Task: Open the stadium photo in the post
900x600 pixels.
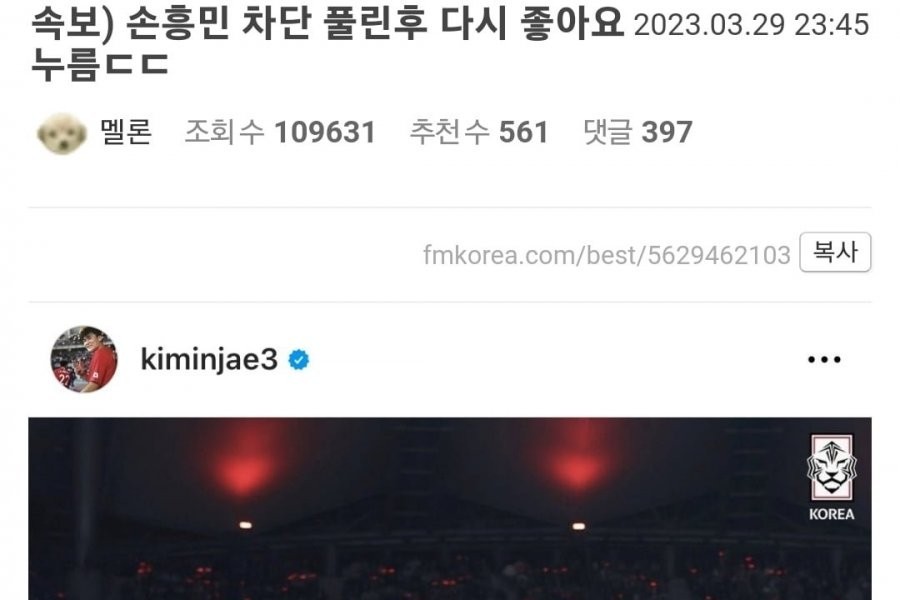Action: click(x=450, y=509)
